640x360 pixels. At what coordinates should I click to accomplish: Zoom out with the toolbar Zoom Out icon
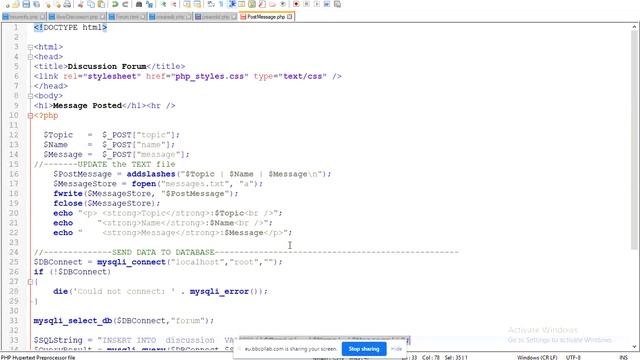pyautogui.click(x=173, y=4)
